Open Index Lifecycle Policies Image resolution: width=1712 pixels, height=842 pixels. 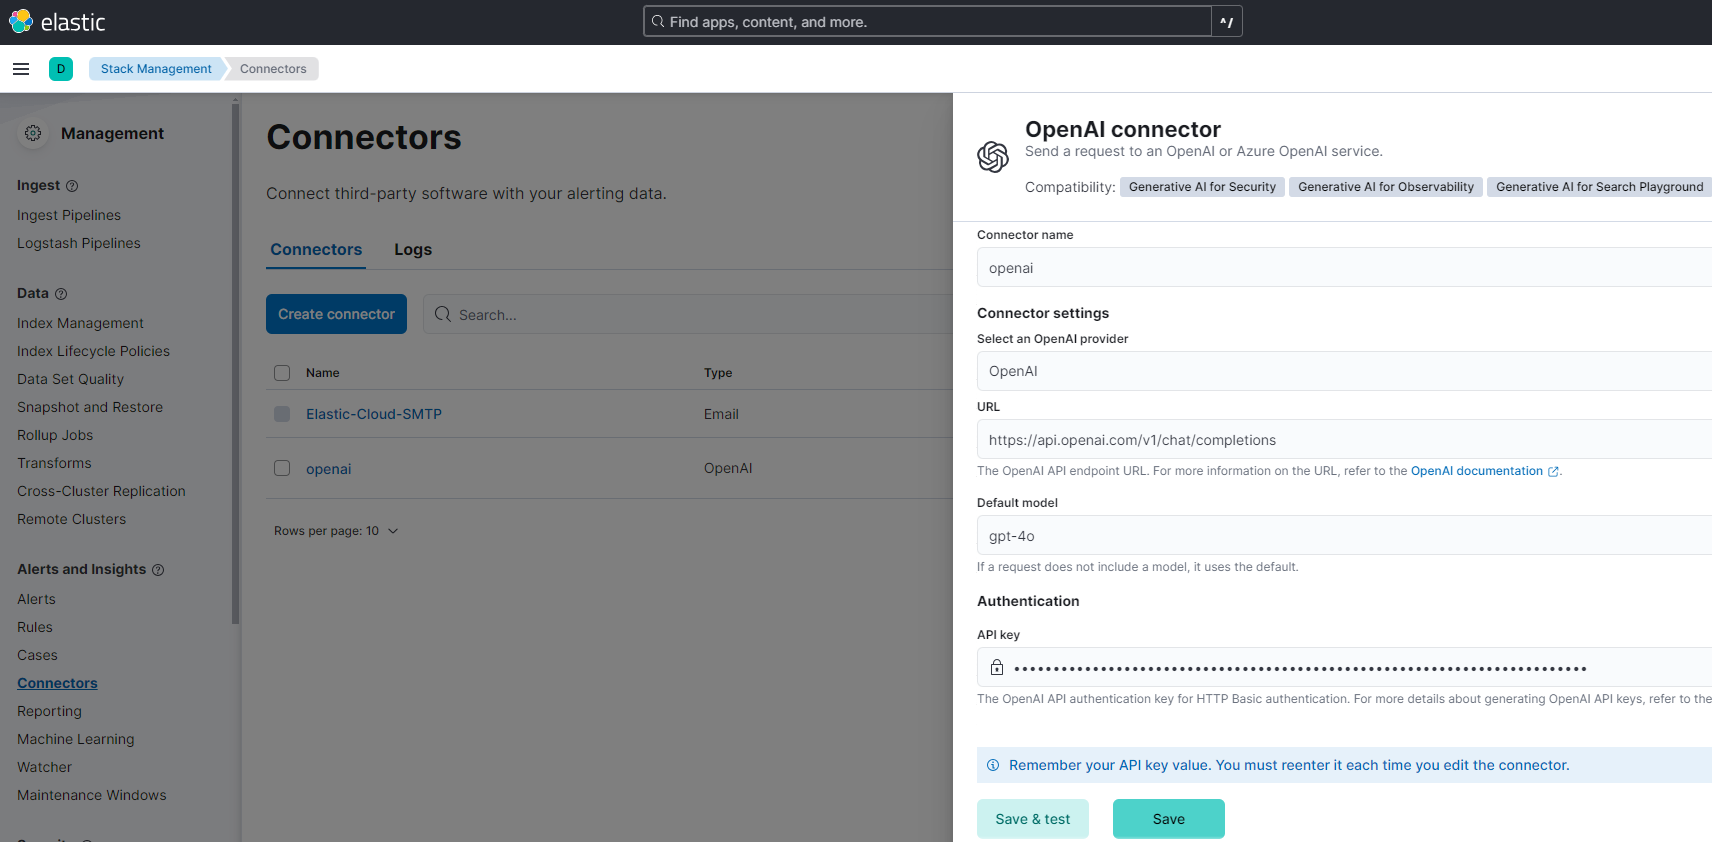93,351
